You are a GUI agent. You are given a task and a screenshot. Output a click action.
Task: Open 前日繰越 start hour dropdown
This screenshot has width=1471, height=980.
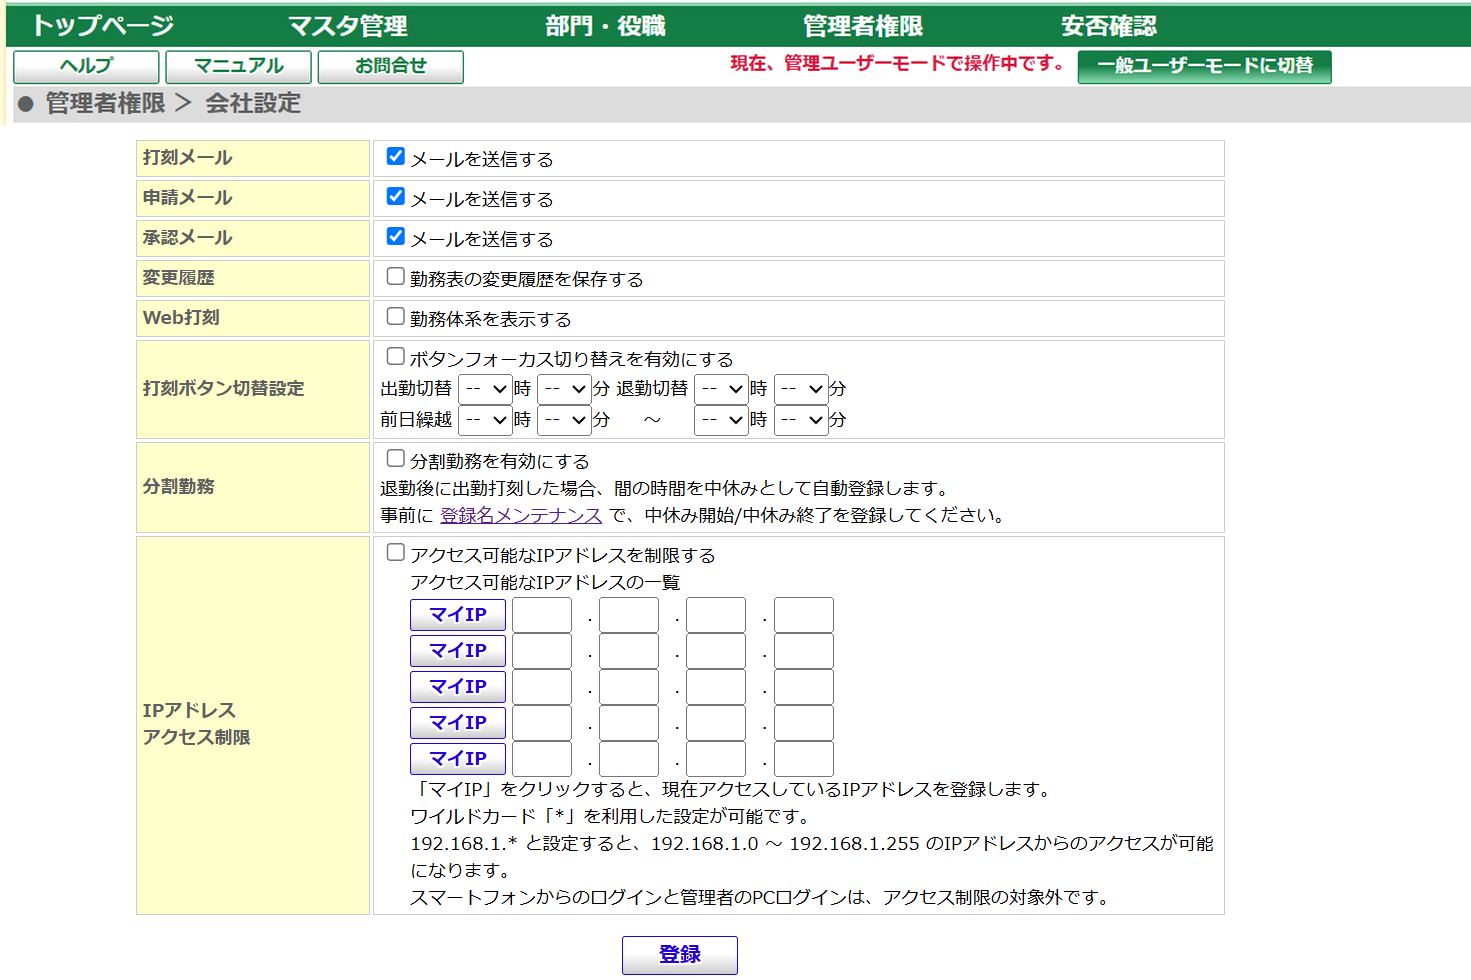coord(485,420)
